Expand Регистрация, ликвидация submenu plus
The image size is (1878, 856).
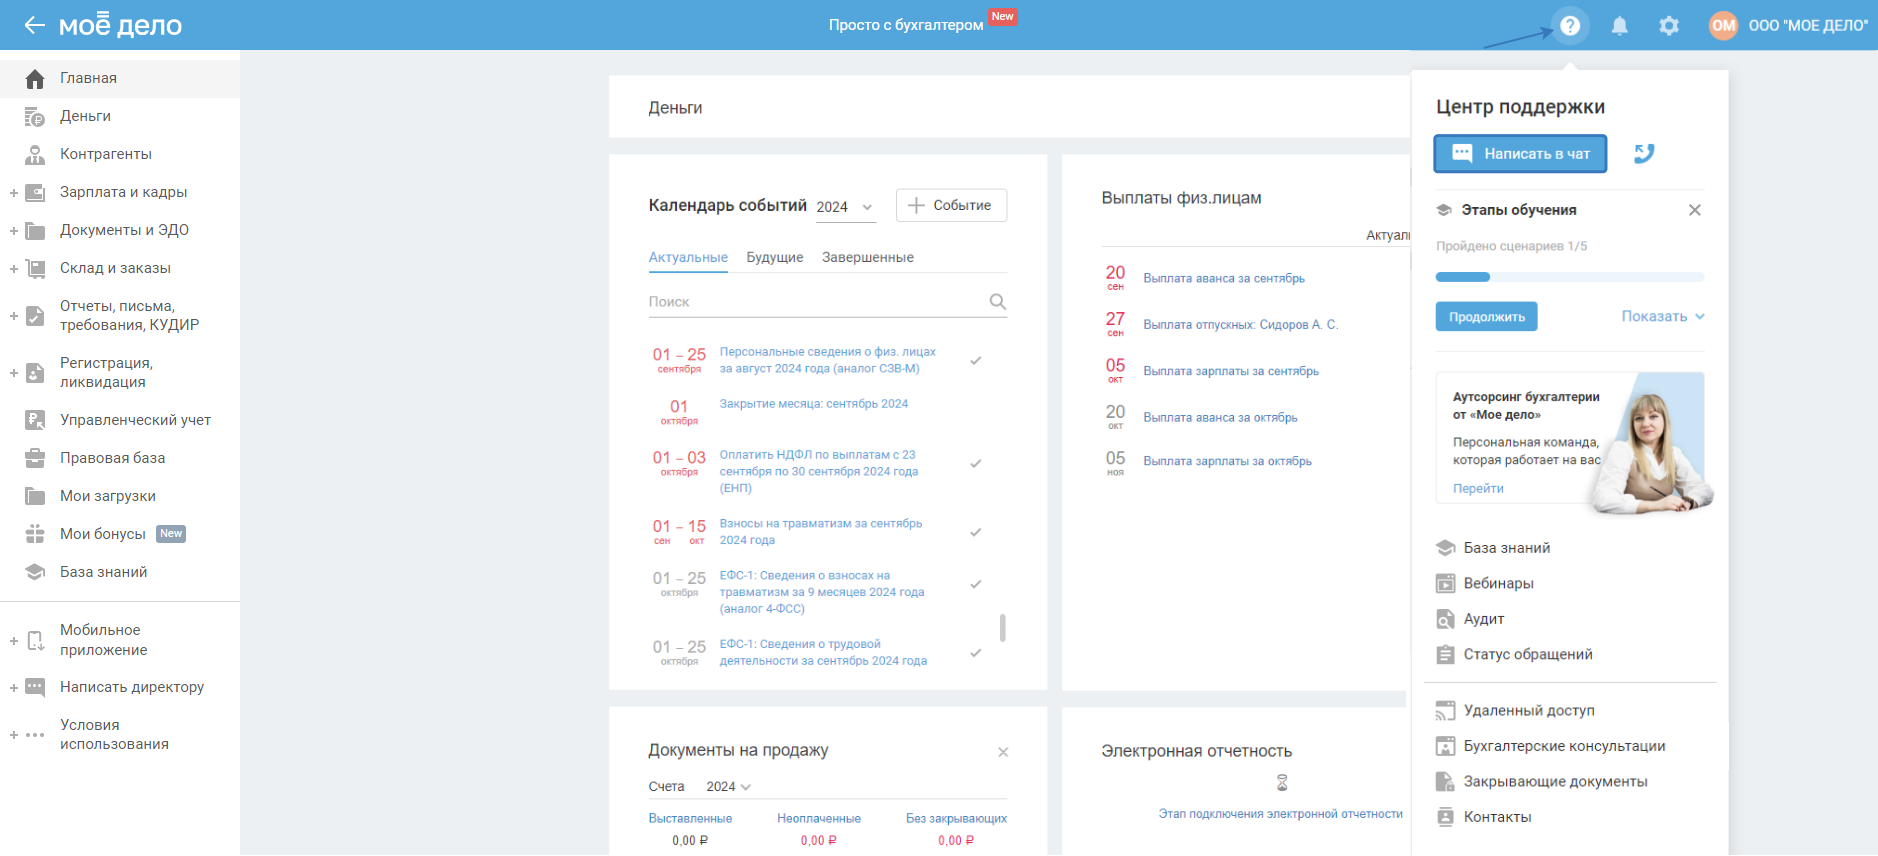coord(14,373)
